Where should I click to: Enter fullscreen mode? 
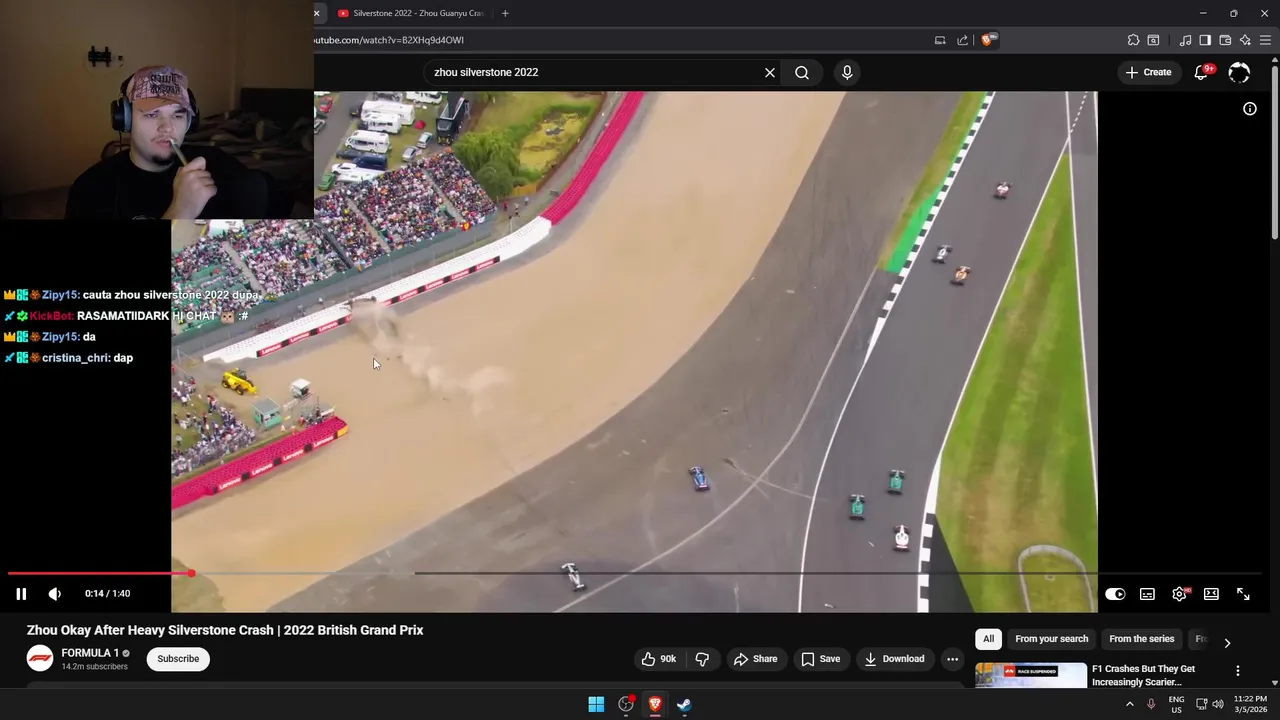point(1243,594)
